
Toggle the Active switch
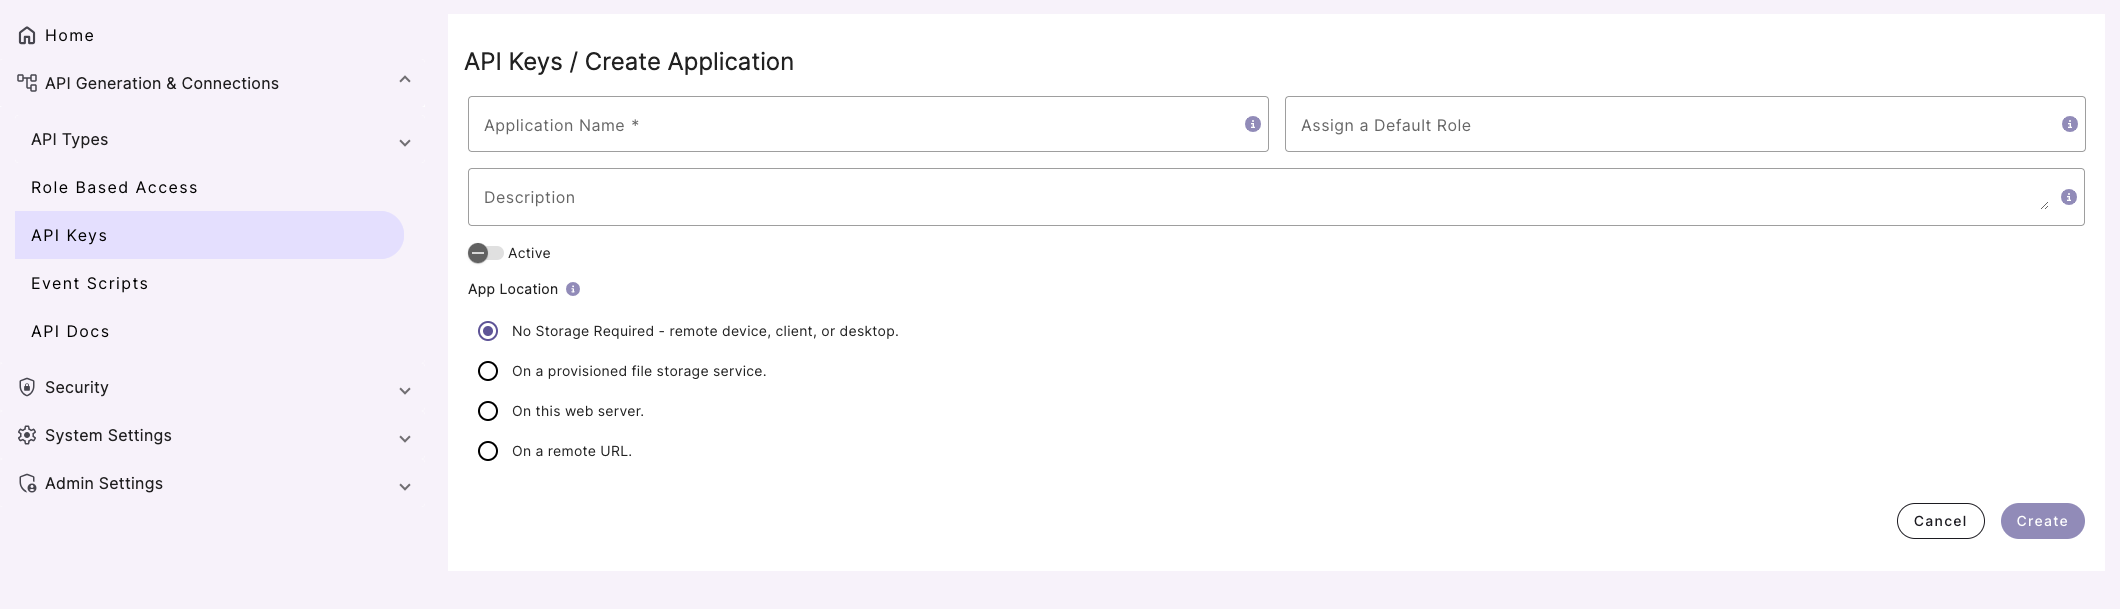tap(485, 253)
